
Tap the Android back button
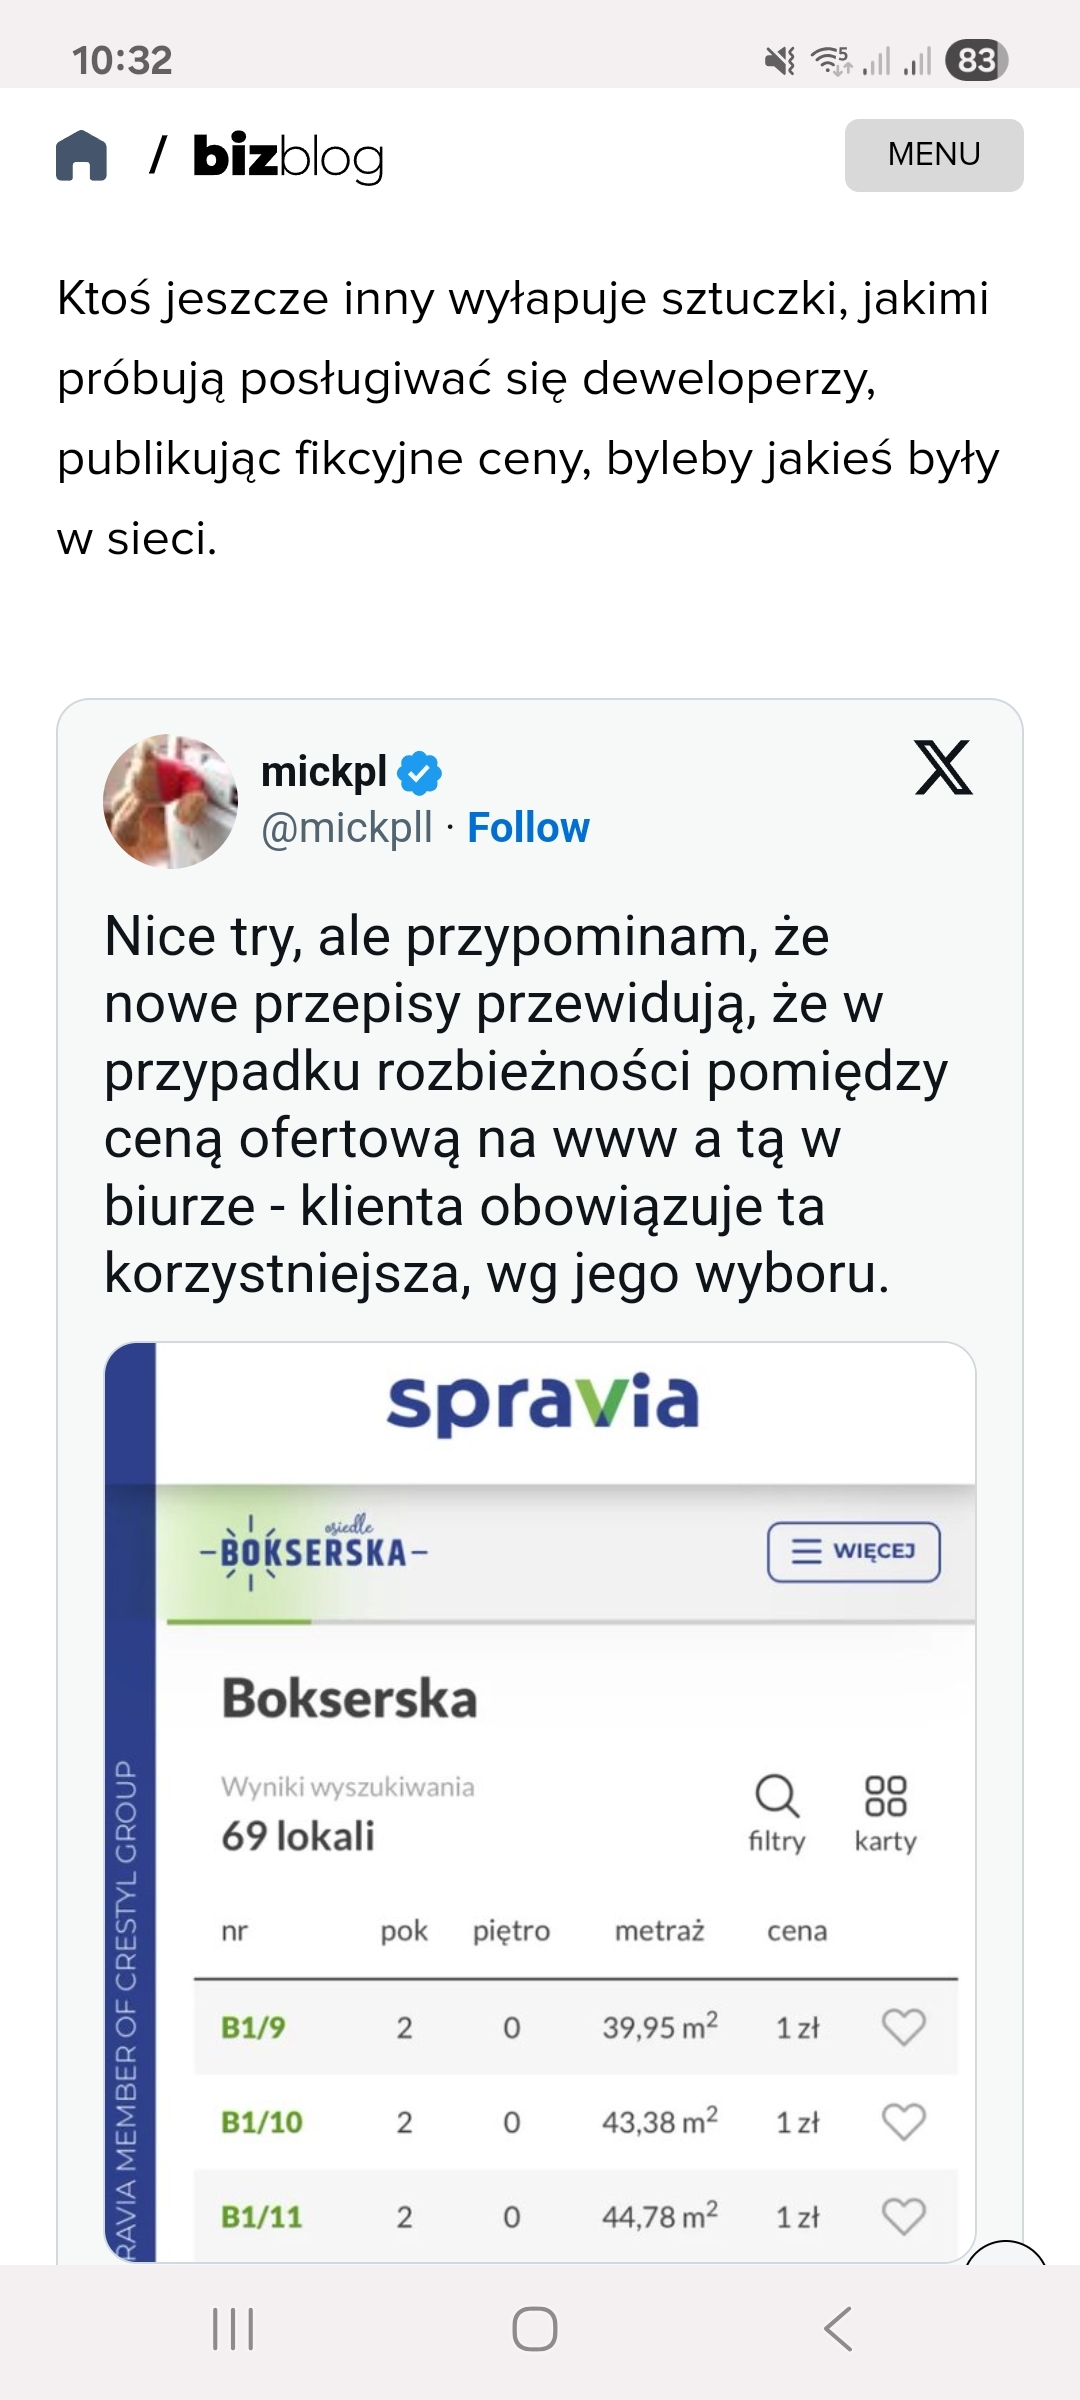point(838,2329)
